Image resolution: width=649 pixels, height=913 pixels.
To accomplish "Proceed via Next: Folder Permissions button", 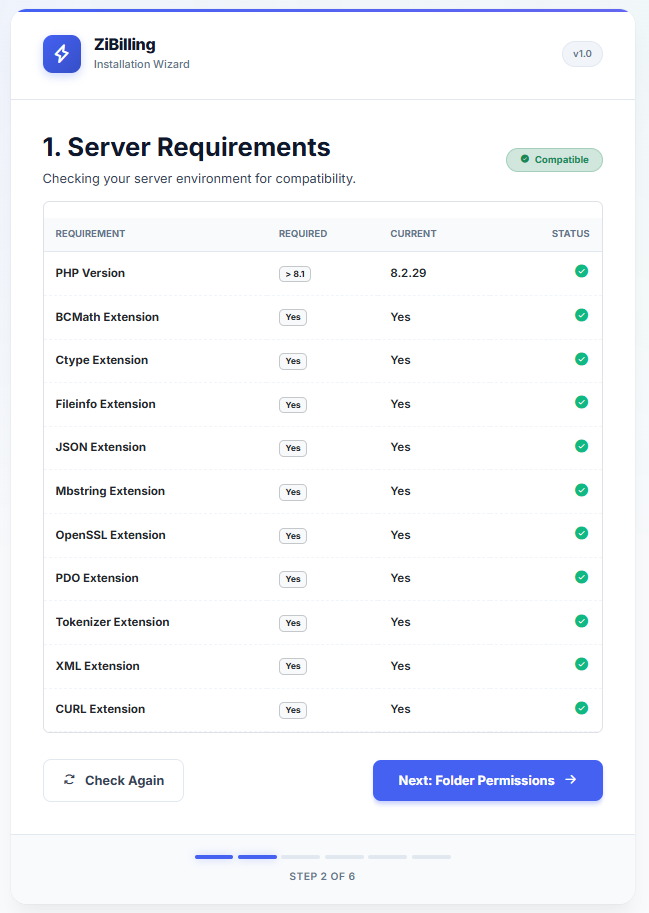I will pos(487,780).
